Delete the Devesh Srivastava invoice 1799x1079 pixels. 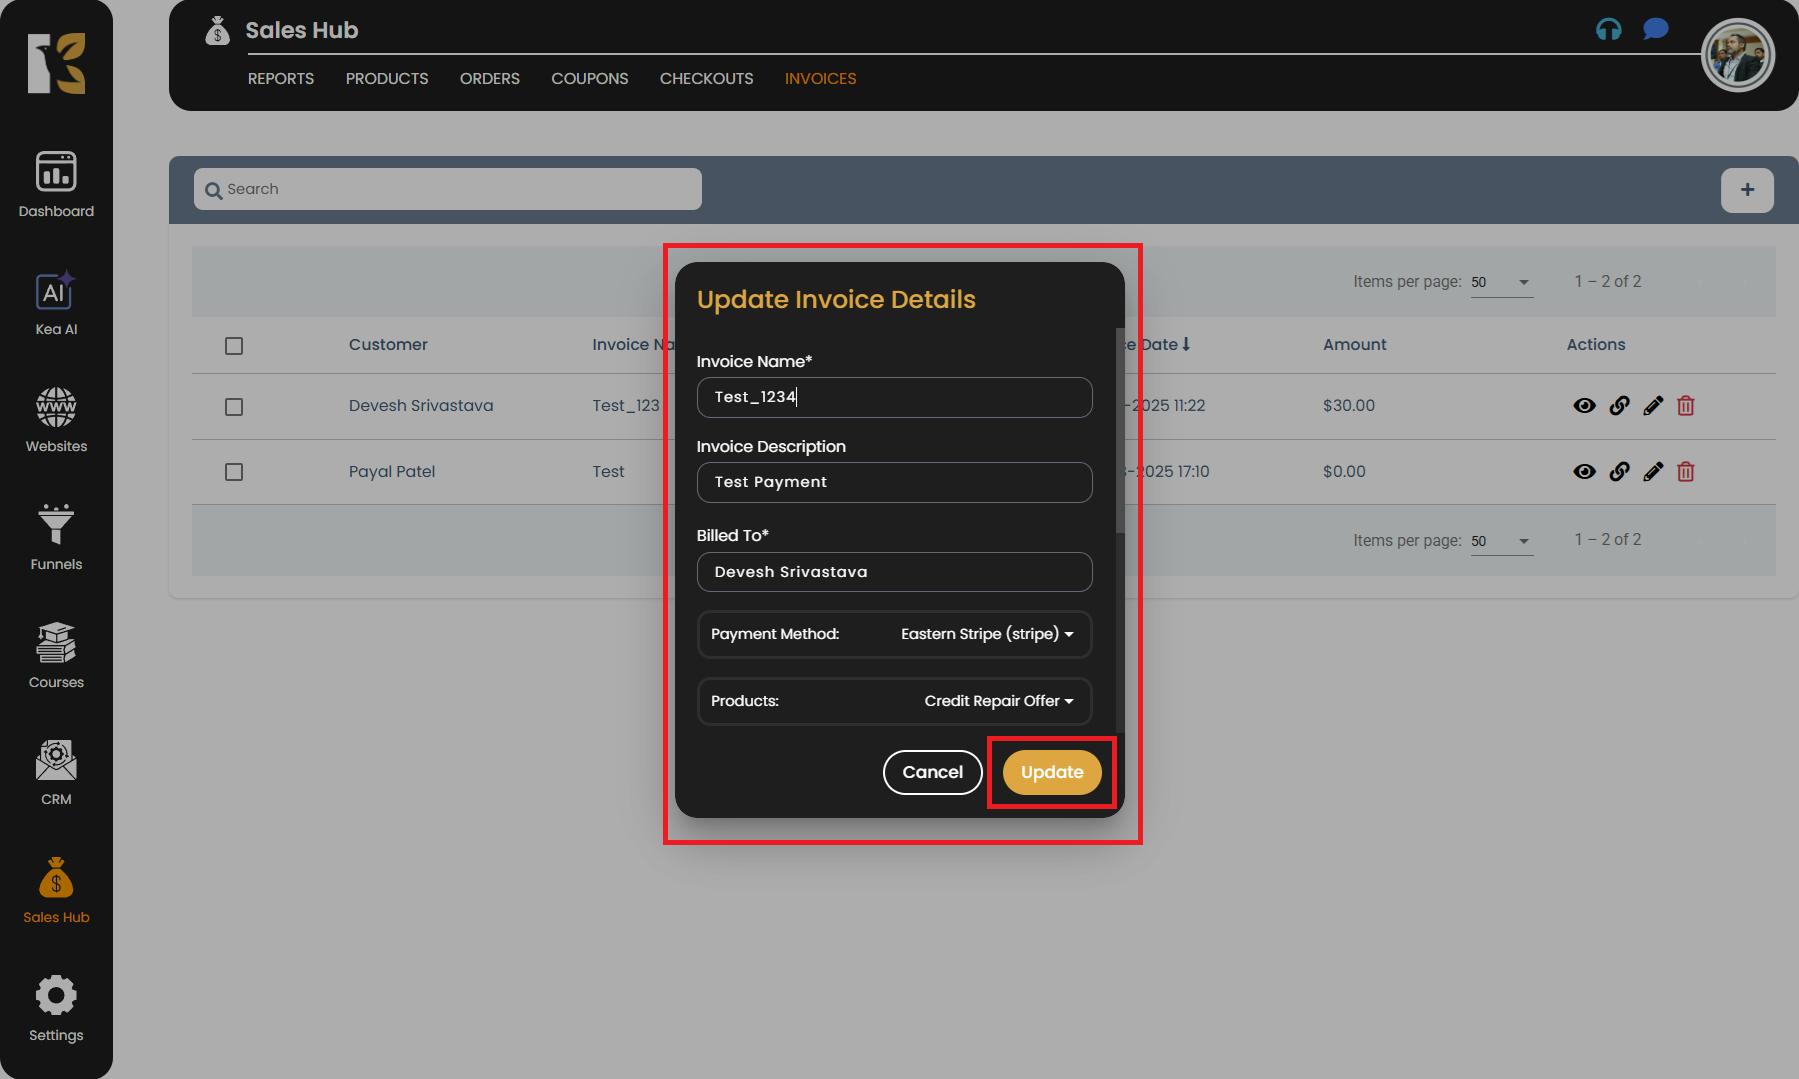point(1685,406)
